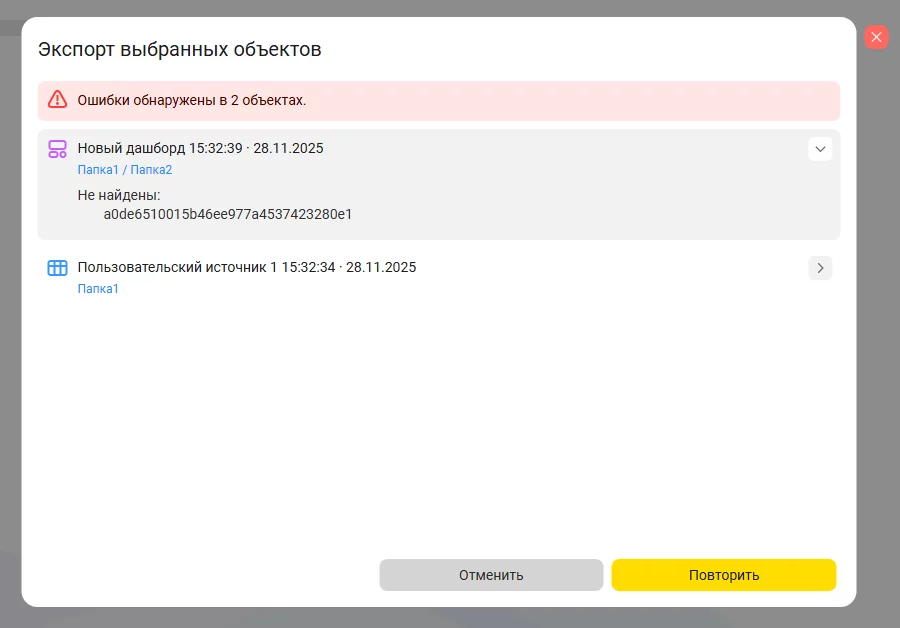Open Папка1 link under Пользовательский источник
The image size is (900, 628).
pyautogui.click(x=98, y=289)
